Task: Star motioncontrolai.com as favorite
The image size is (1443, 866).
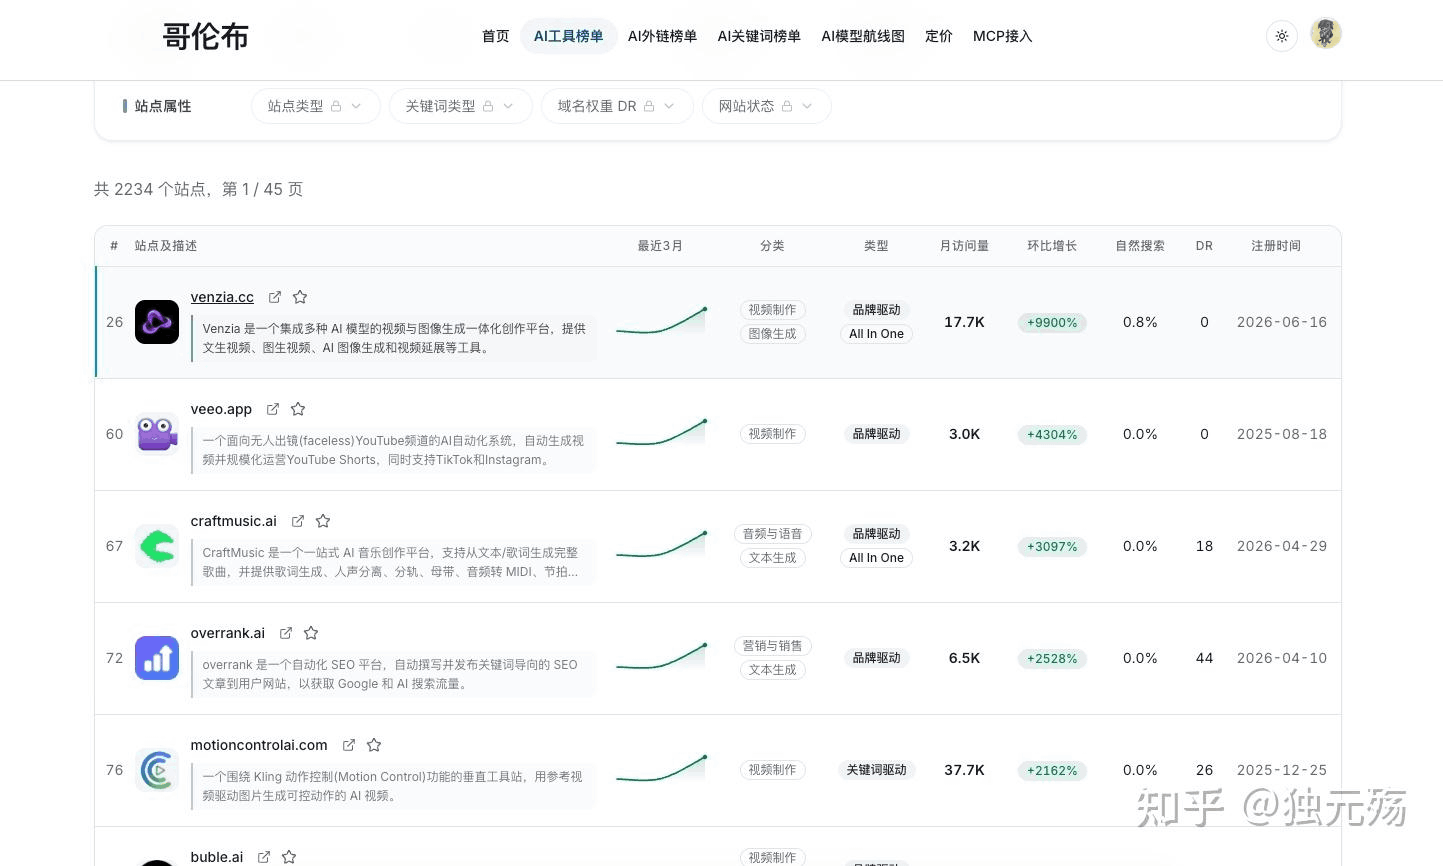Action: point(374,745)
